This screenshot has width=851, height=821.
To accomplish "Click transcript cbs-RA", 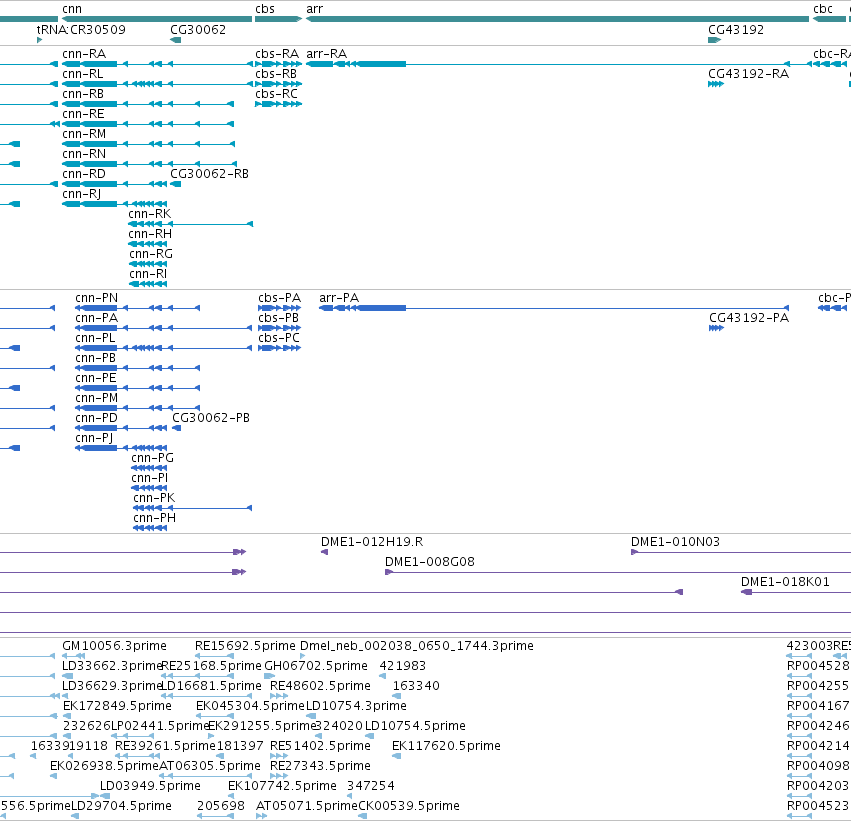I will [x=277, y=54].
